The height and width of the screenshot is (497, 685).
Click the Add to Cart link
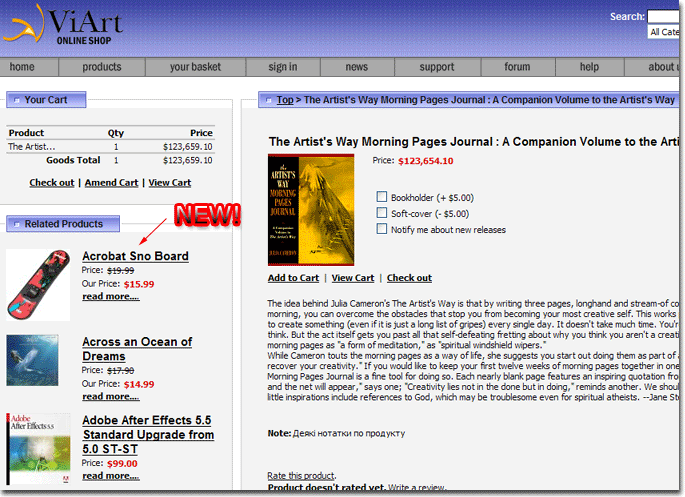[x=294, y=278]
